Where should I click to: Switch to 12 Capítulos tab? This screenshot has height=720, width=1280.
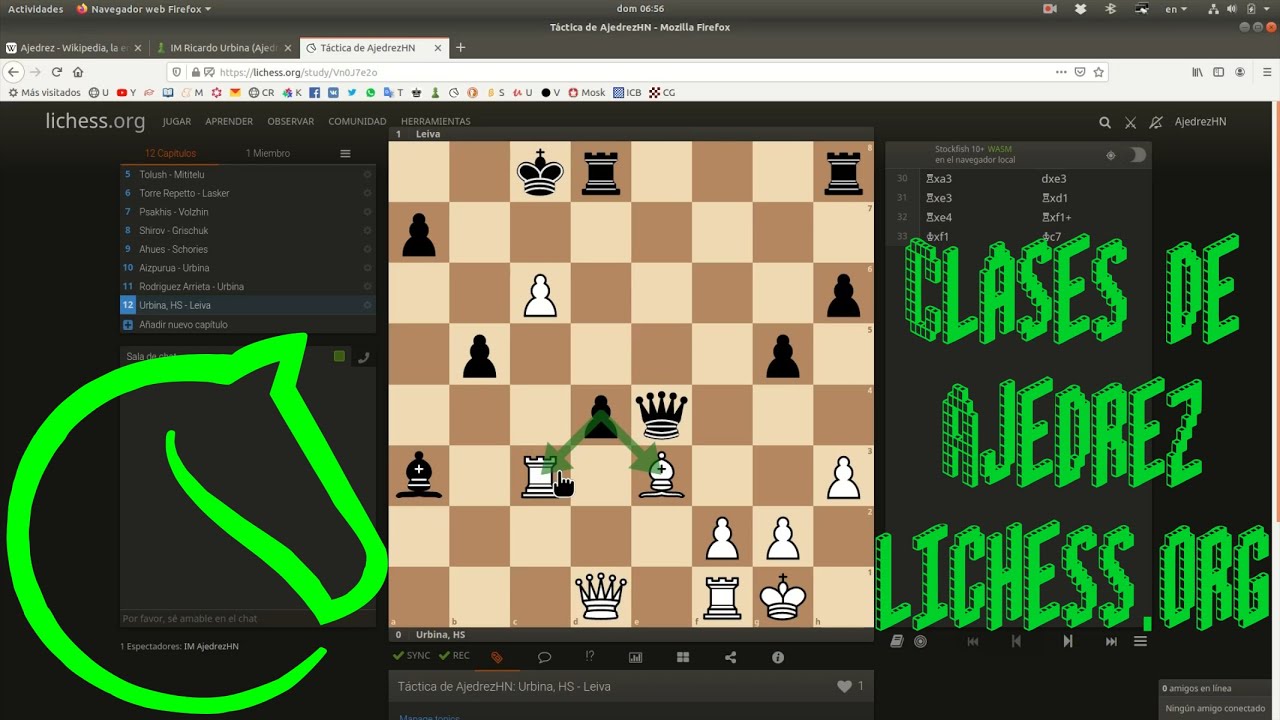tap(170, 153)
